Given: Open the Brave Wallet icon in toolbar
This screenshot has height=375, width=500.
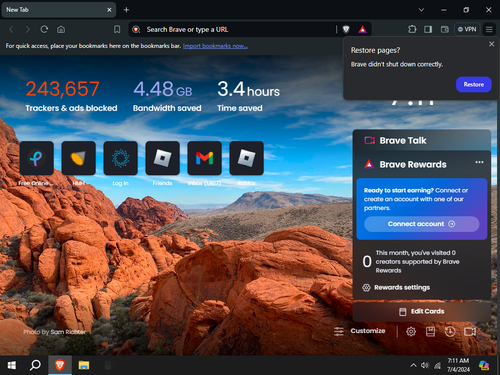Looking at the screenshot, I should [x=445, y=29].
